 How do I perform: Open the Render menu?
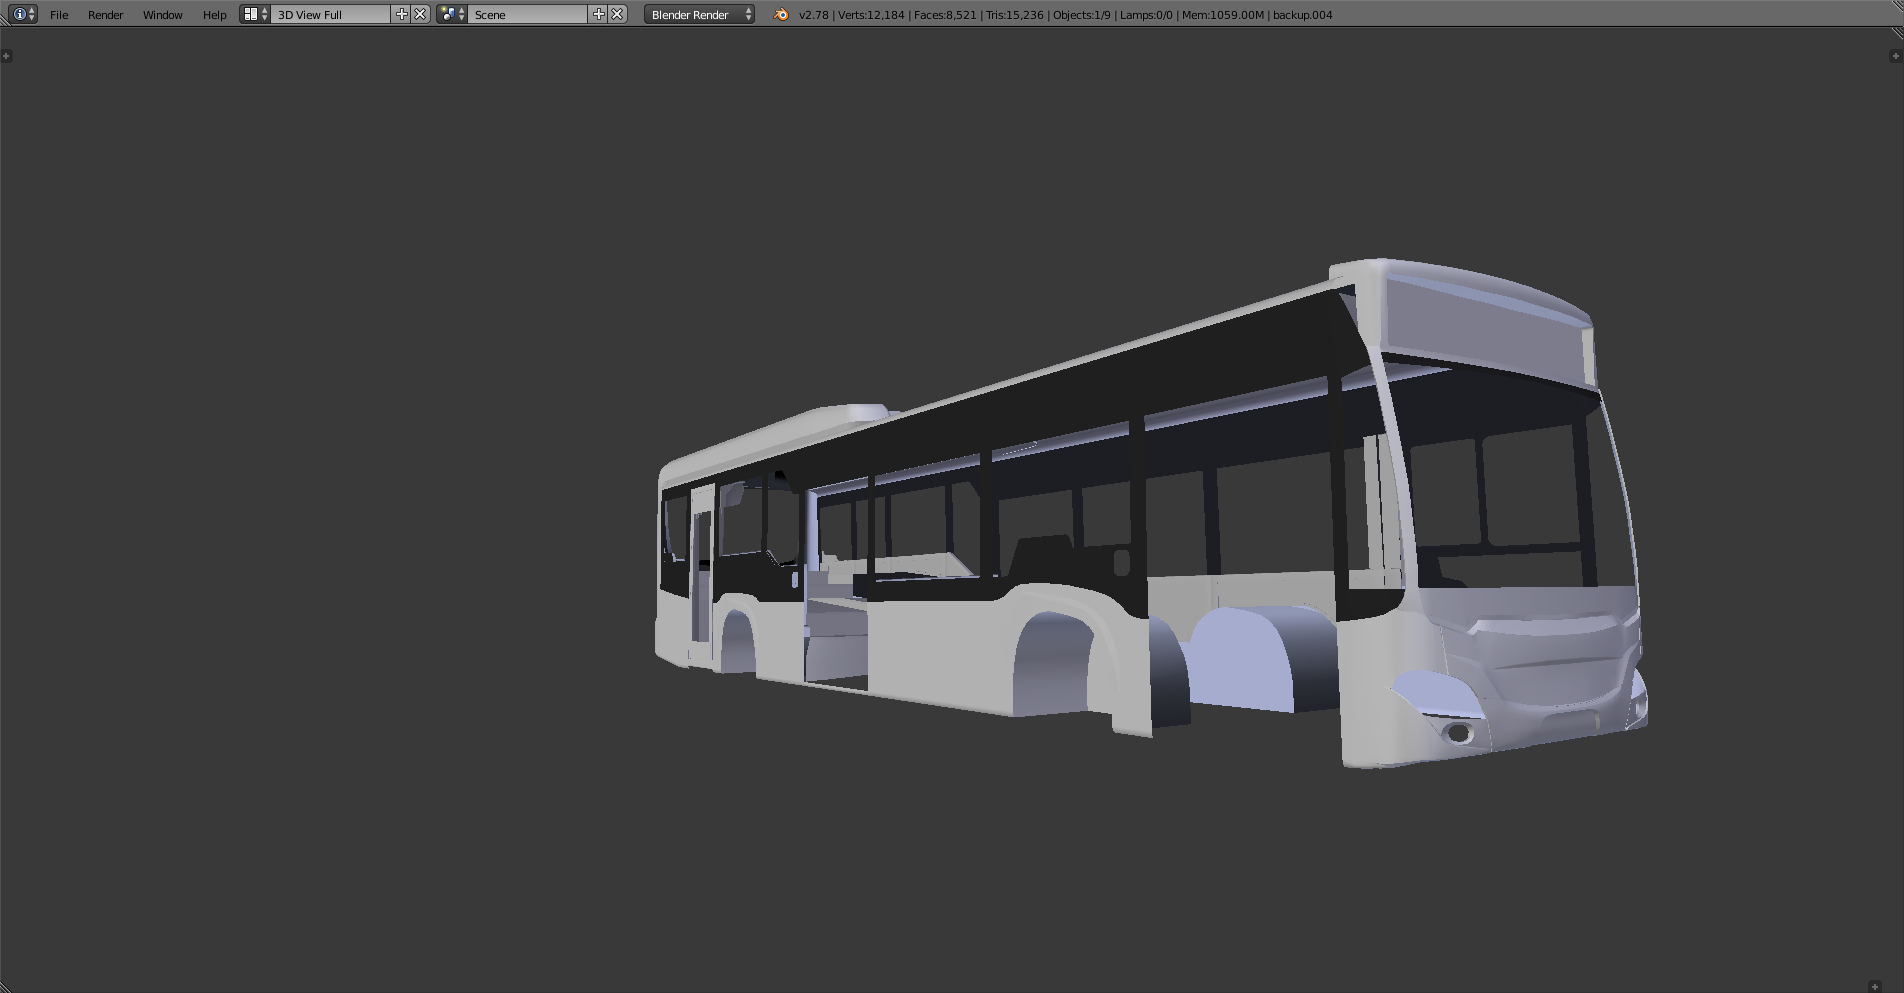(105, 15)
